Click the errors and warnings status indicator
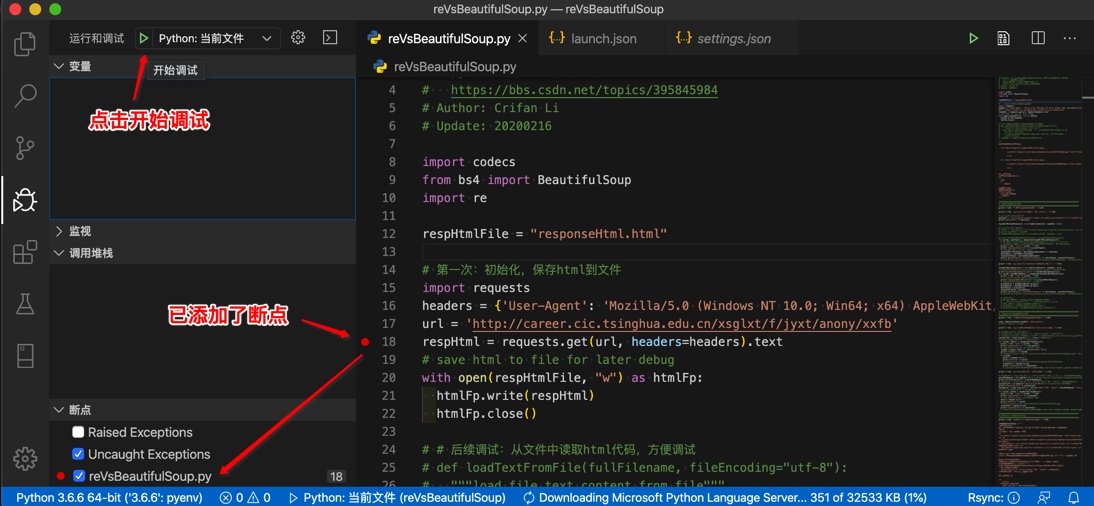Image resolution: width=1094 pixels, height=506 pixels. 245,498
